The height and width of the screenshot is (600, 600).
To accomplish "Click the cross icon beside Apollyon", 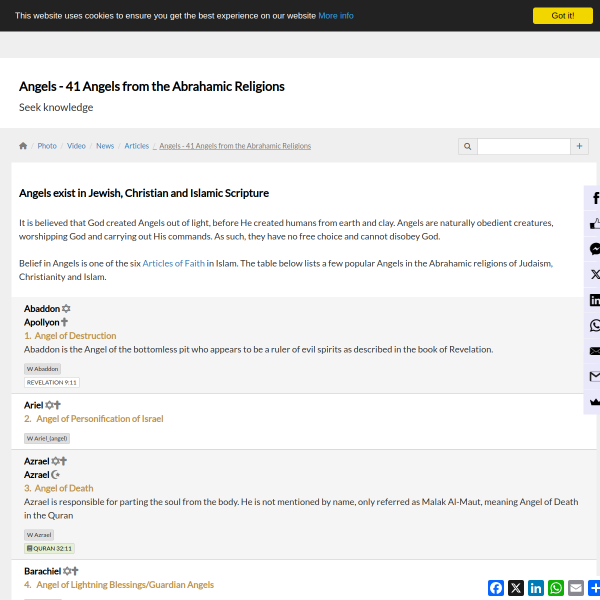I will (65, 322).
